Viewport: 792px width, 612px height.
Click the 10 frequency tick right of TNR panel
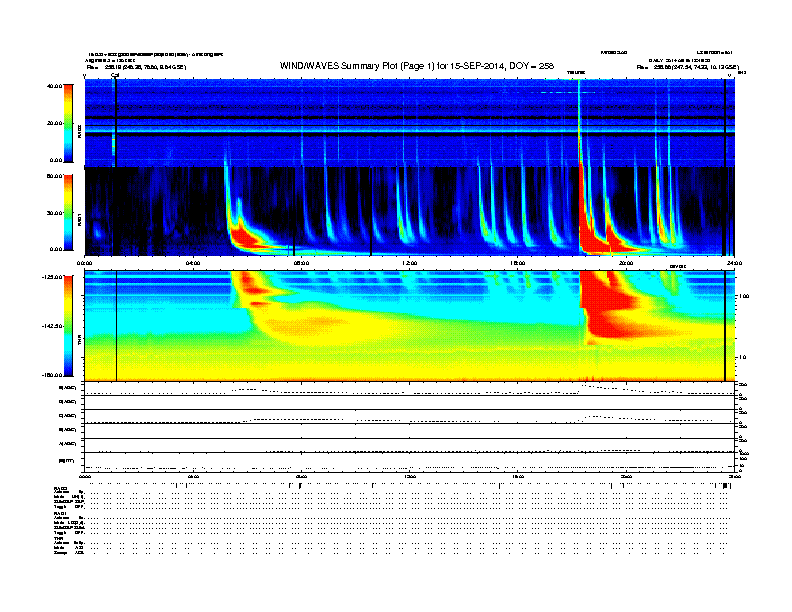pyautogui.click(x=744, y=358)
